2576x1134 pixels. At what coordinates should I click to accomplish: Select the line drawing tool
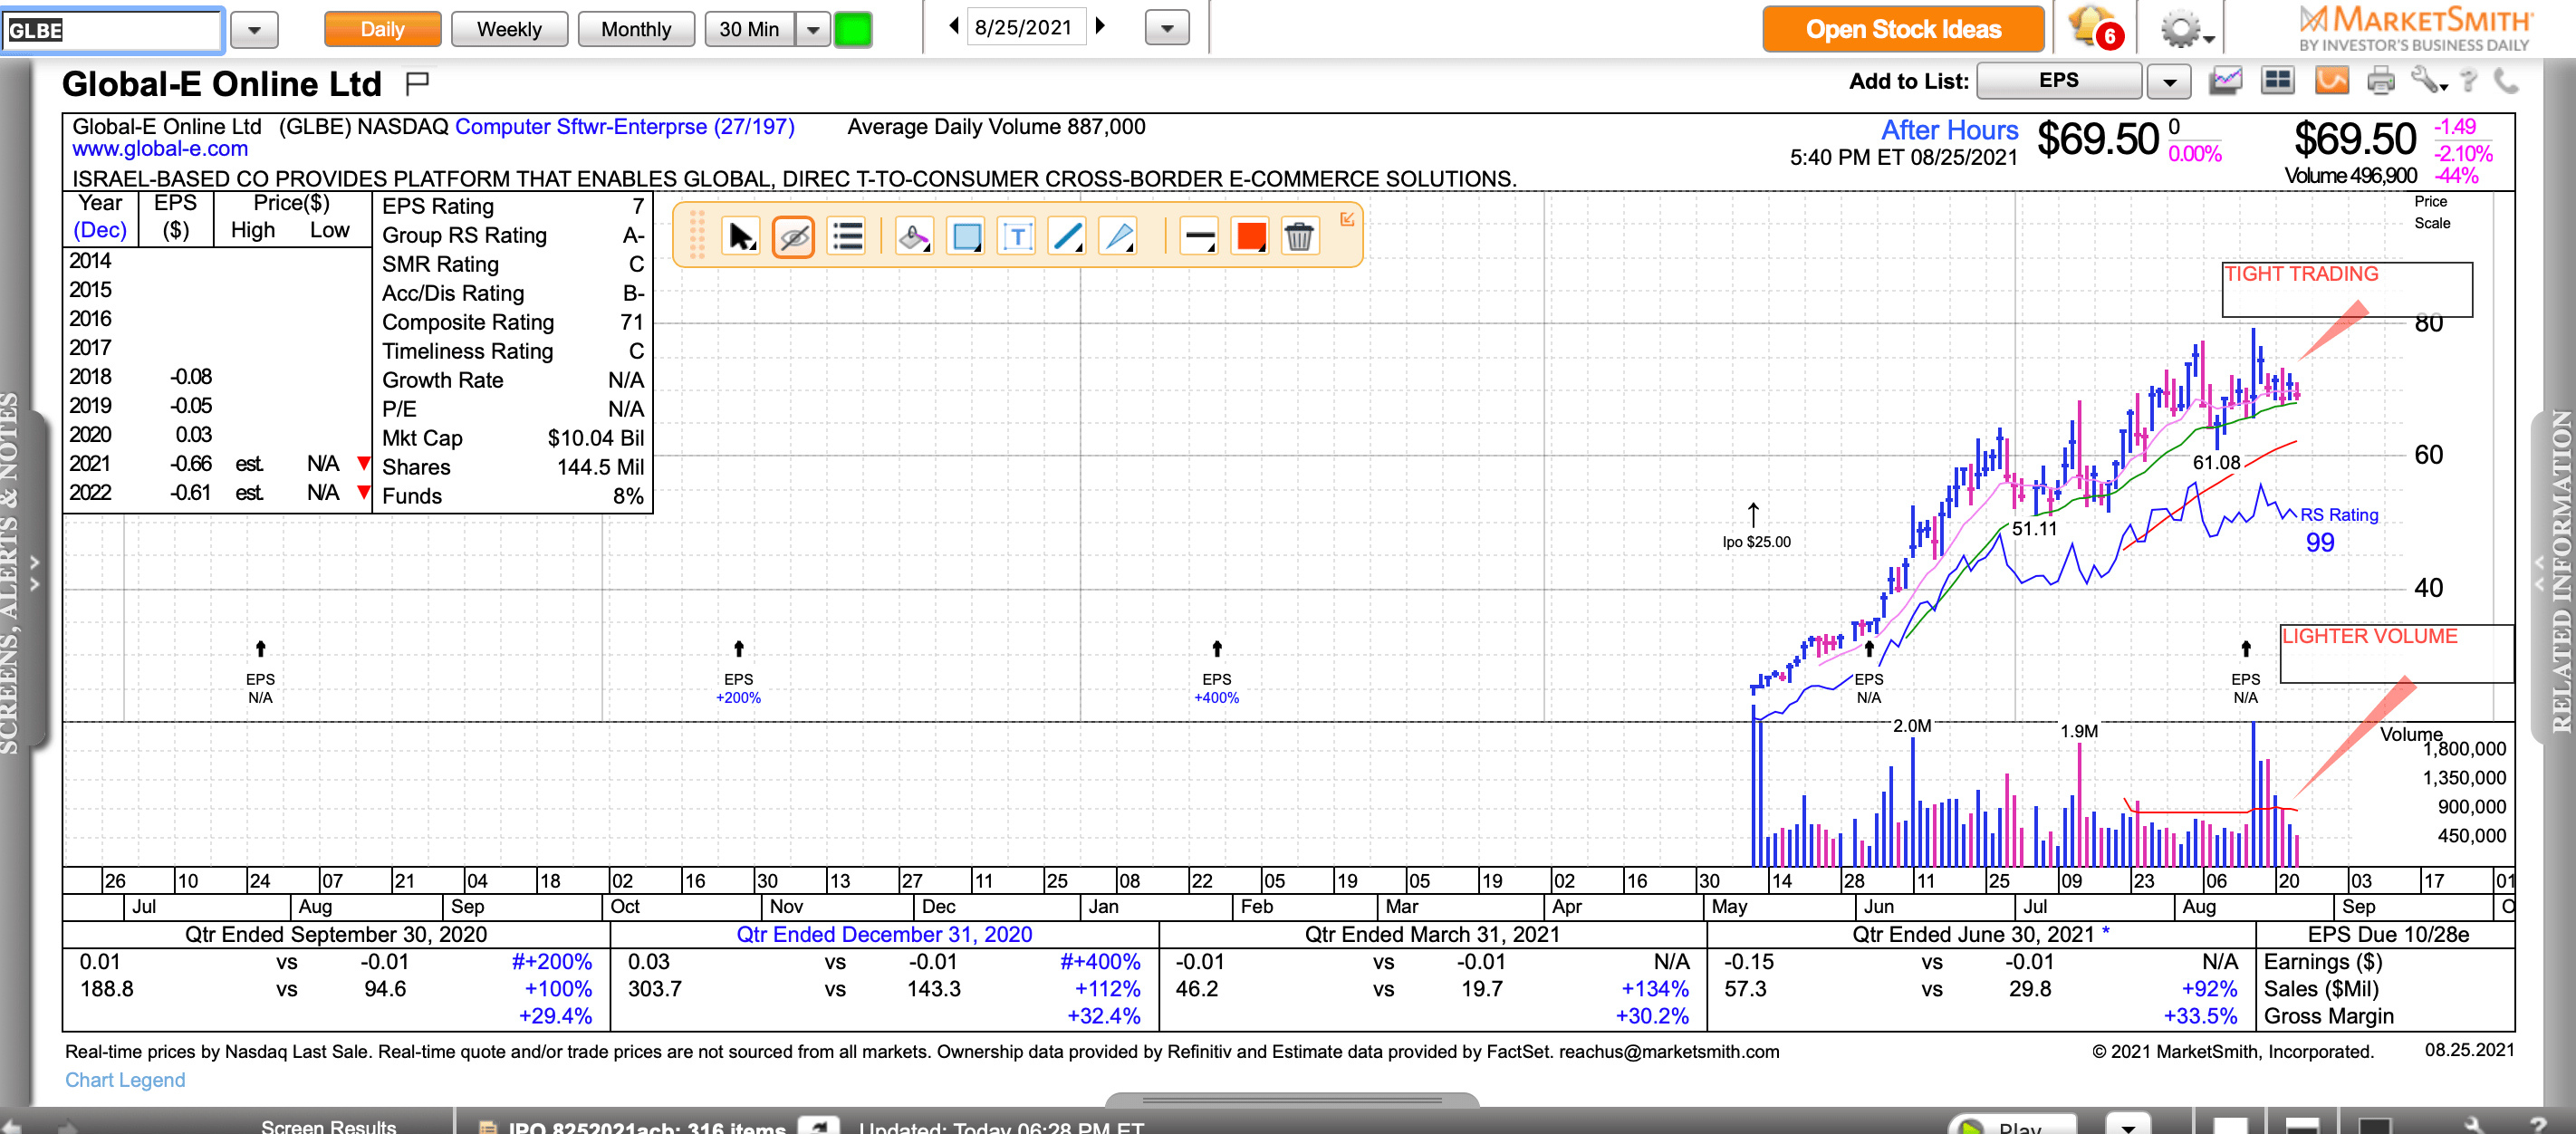click(x=1068, y=237)
